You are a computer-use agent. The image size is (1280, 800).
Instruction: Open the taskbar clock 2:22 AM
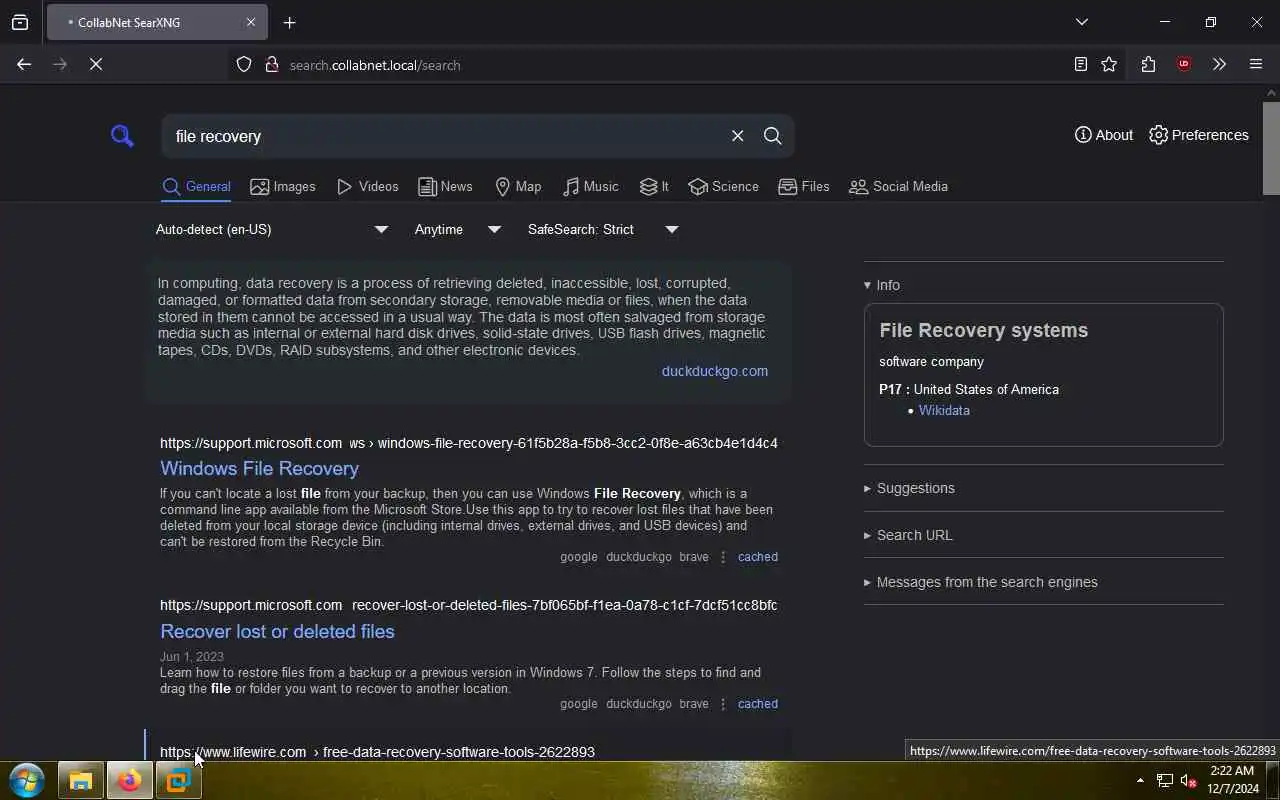(x=1232, y=780)
